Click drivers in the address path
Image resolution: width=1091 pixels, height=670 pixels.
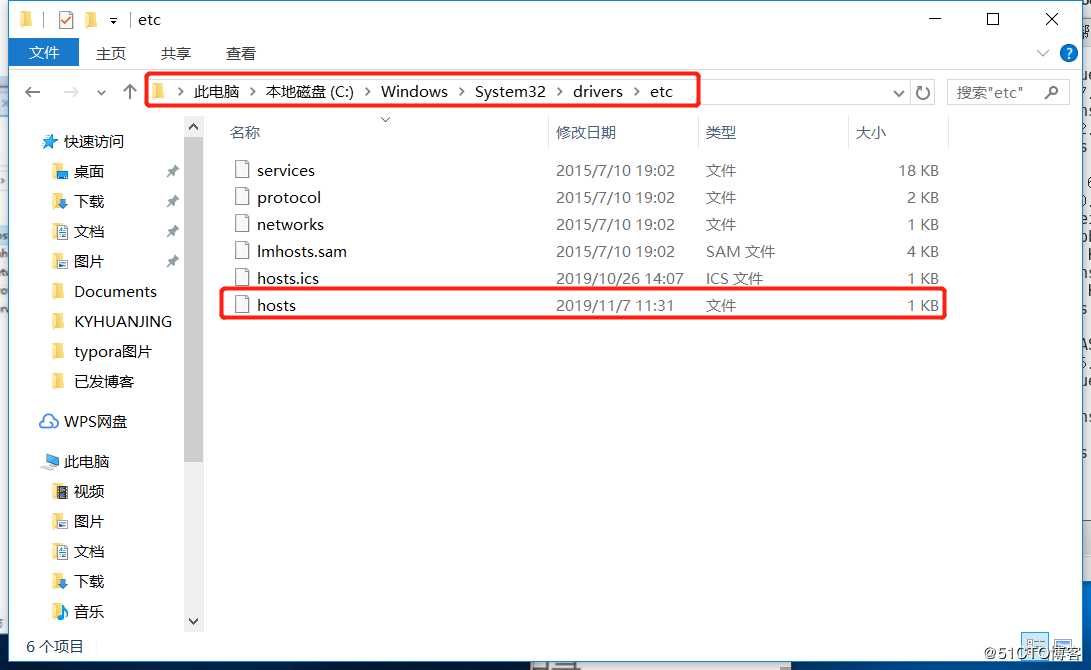pyautogui.click(x=598, y=92)
